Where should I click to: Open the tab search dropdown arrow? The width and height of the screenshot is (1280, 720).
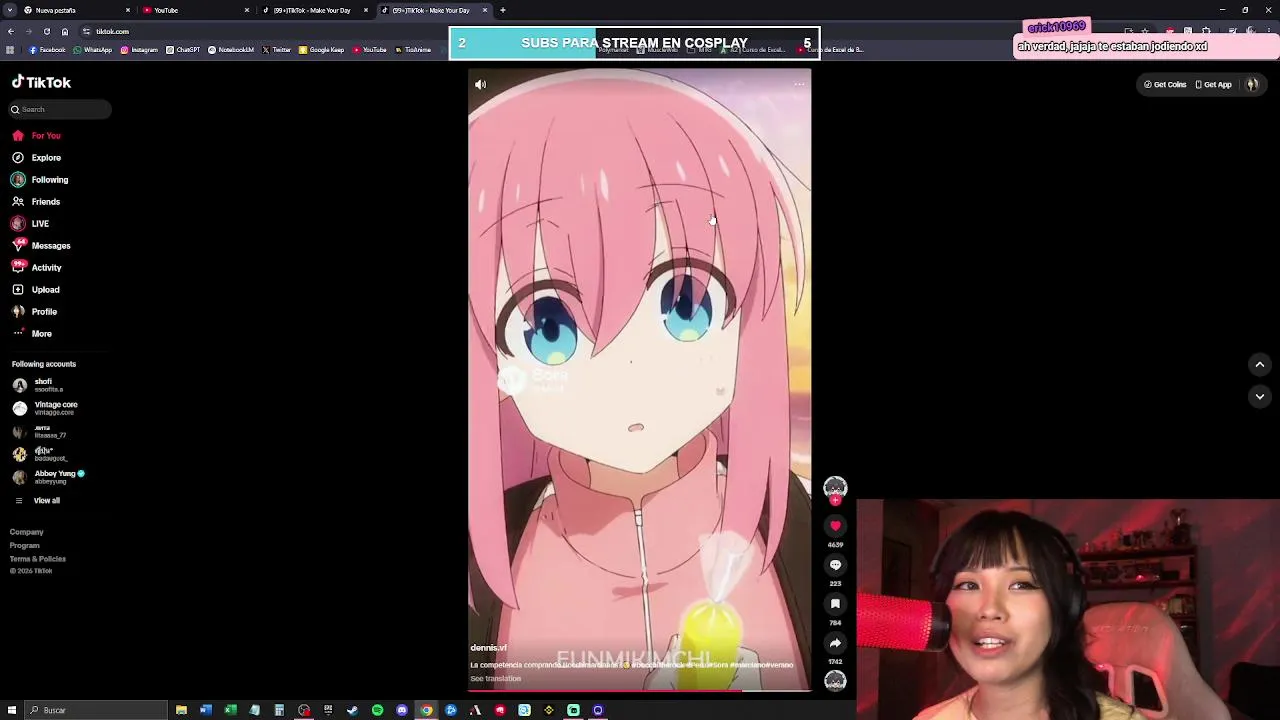pyautogui.click(x=8, y=10)
